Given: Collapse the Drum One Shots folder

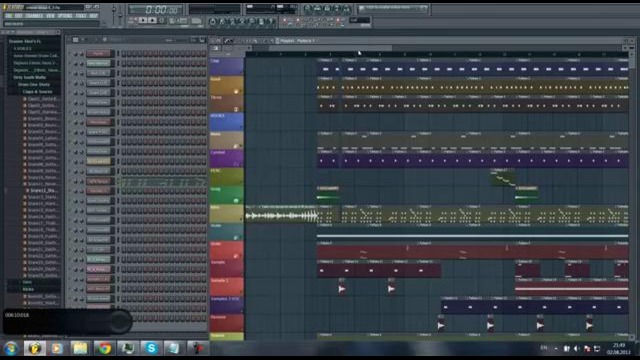Looking at the screenshot, I should pos(34,84).
